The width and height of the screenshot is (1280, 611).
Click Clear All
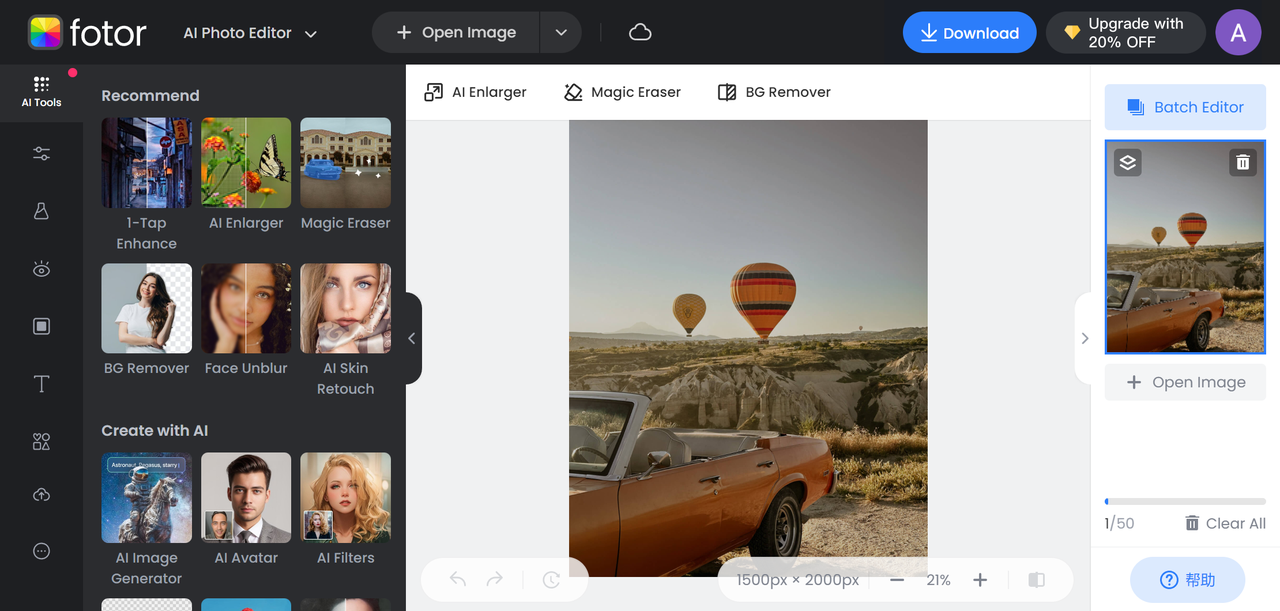[x=1225, y=523]
